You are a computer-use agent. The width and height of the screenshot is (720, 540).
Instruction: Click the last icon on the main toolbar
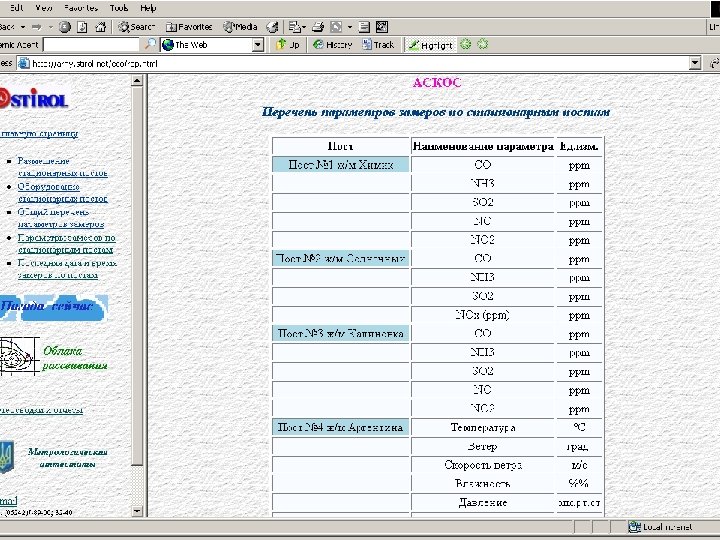coord(382,27)
